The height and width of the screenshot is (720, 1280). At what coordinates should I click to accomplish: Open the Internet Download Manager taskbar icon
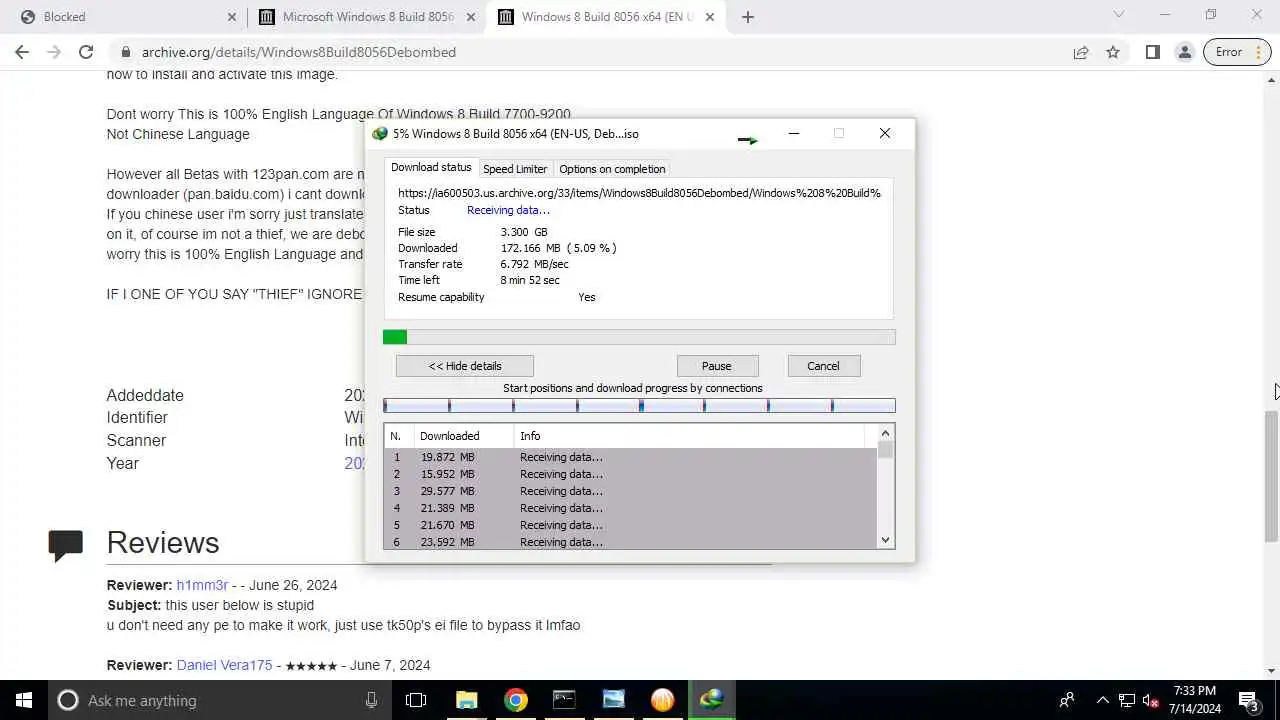tap(712, 700)
